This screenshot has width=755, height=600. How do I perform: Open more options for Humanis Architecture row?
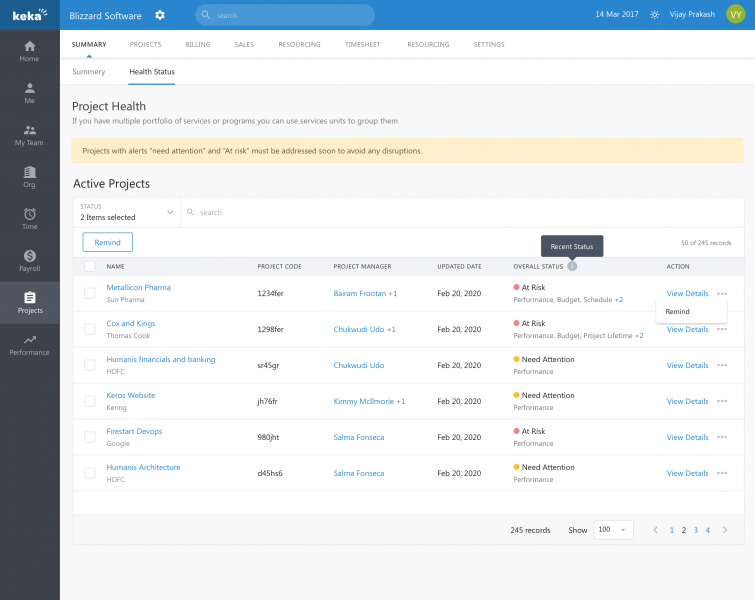[x=722, y=473]
